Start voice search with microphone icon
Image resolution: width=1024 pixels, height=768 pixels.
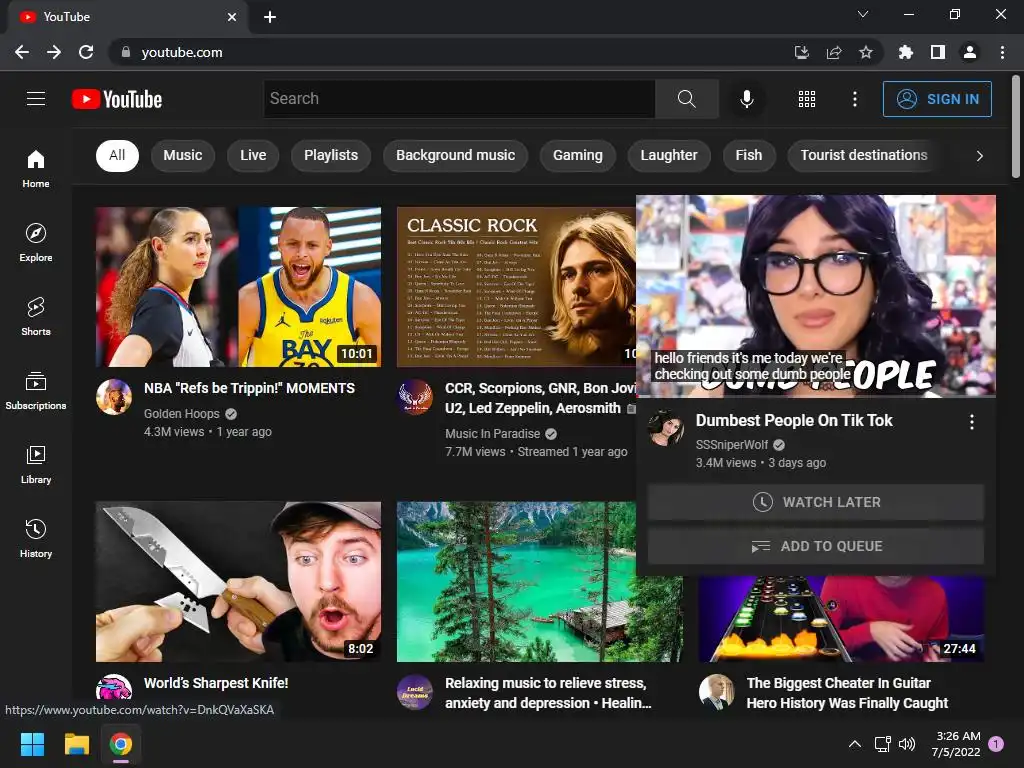tap(746, 99)
